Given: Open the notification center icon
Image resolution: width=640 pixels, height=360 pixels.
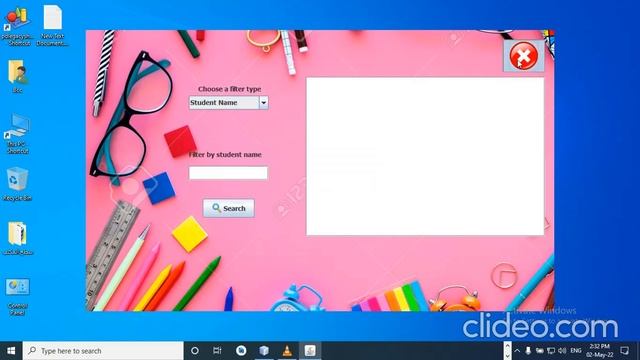Looking at the screenshot, I should point(624,351).
